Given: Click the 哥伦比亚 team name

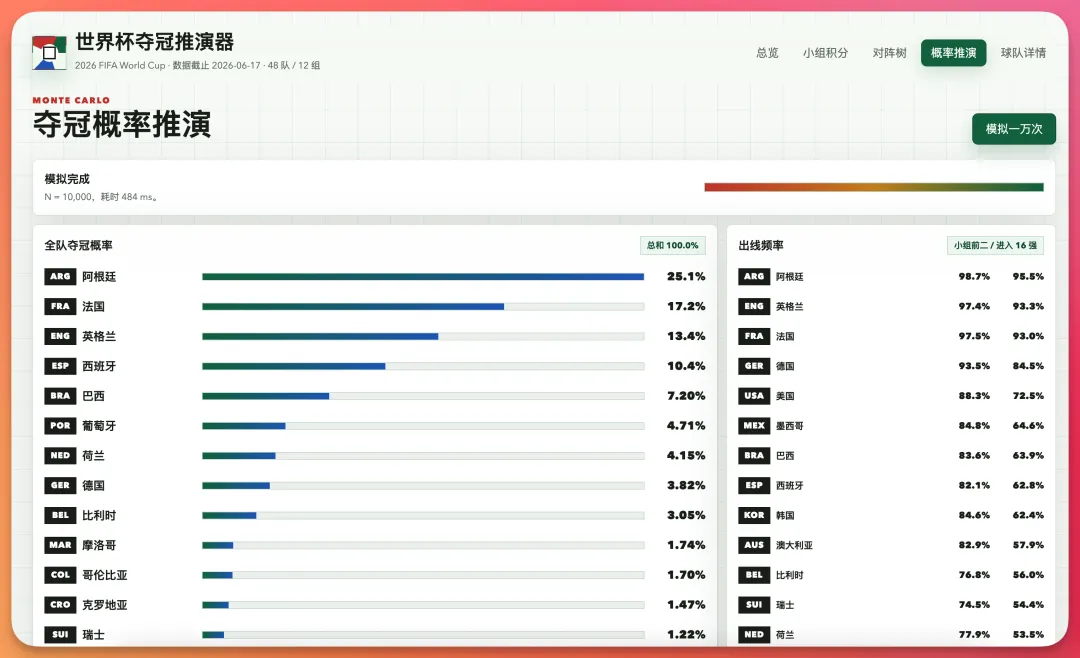Looking at the screenshot, I should pyautogui.click(x=105, y=575).
